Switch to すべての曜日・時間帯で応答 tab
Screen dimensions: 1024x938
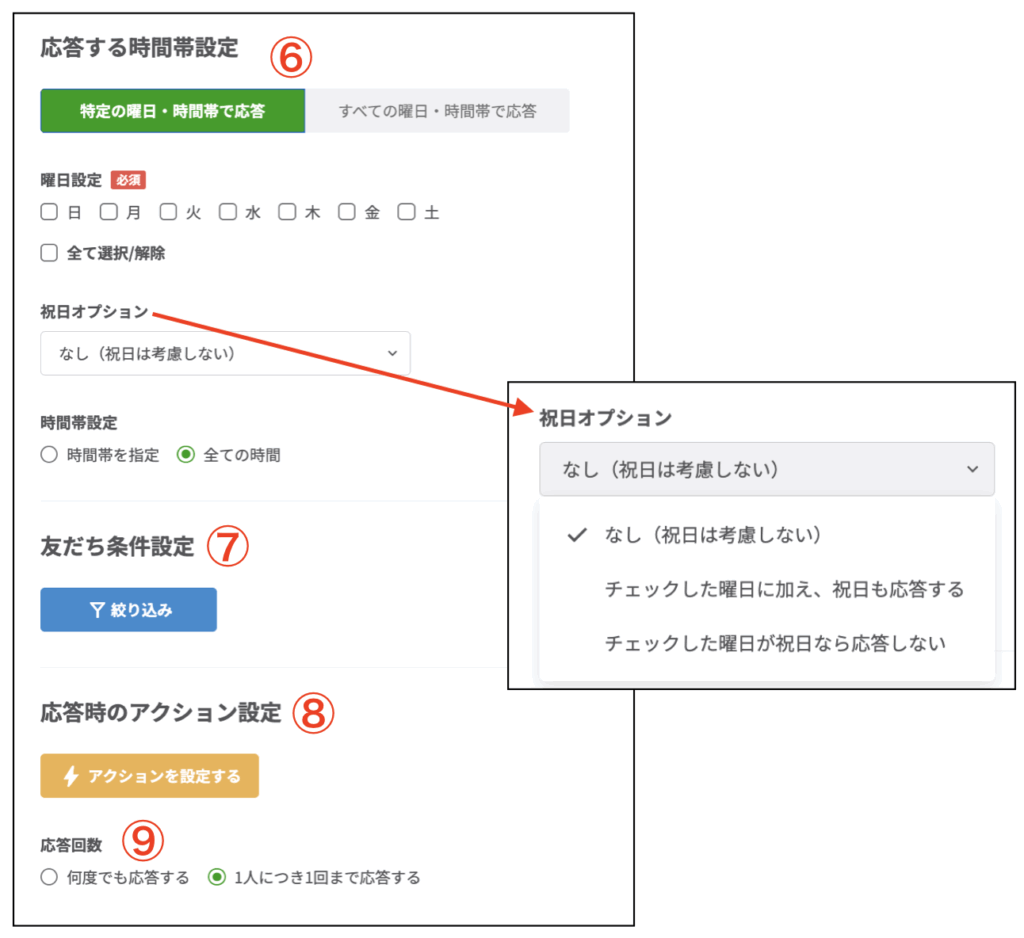tap(437, 111)
